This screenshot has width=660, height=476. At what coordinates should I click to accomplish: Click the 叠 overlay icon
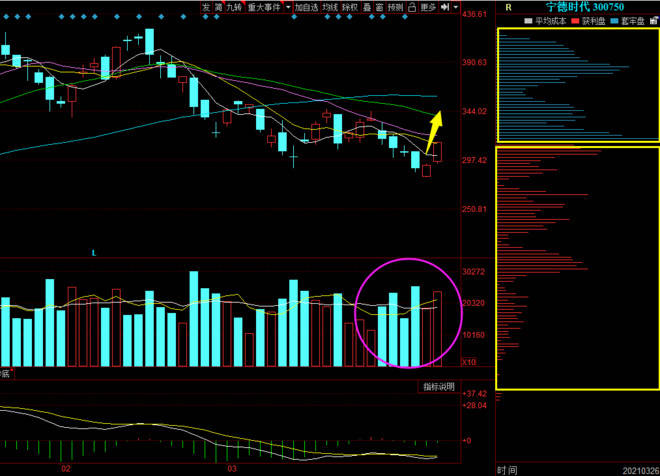pos(367,7)
